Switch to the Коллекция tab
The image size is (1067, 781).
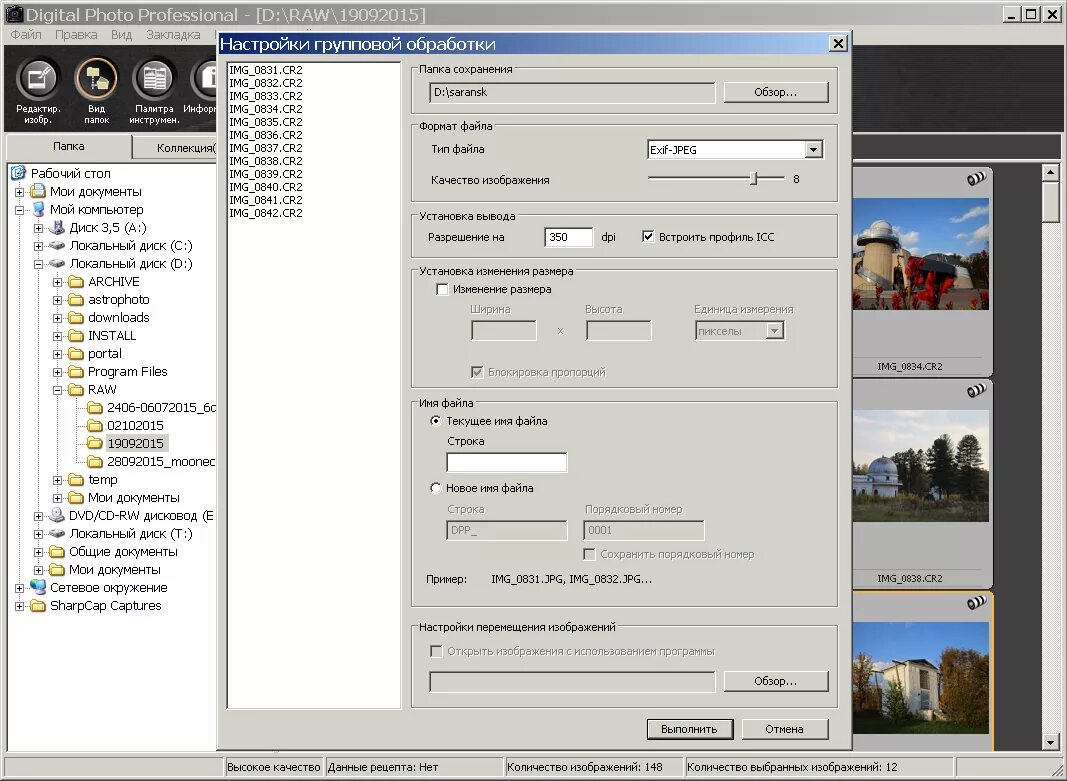[x=175, y=148]
